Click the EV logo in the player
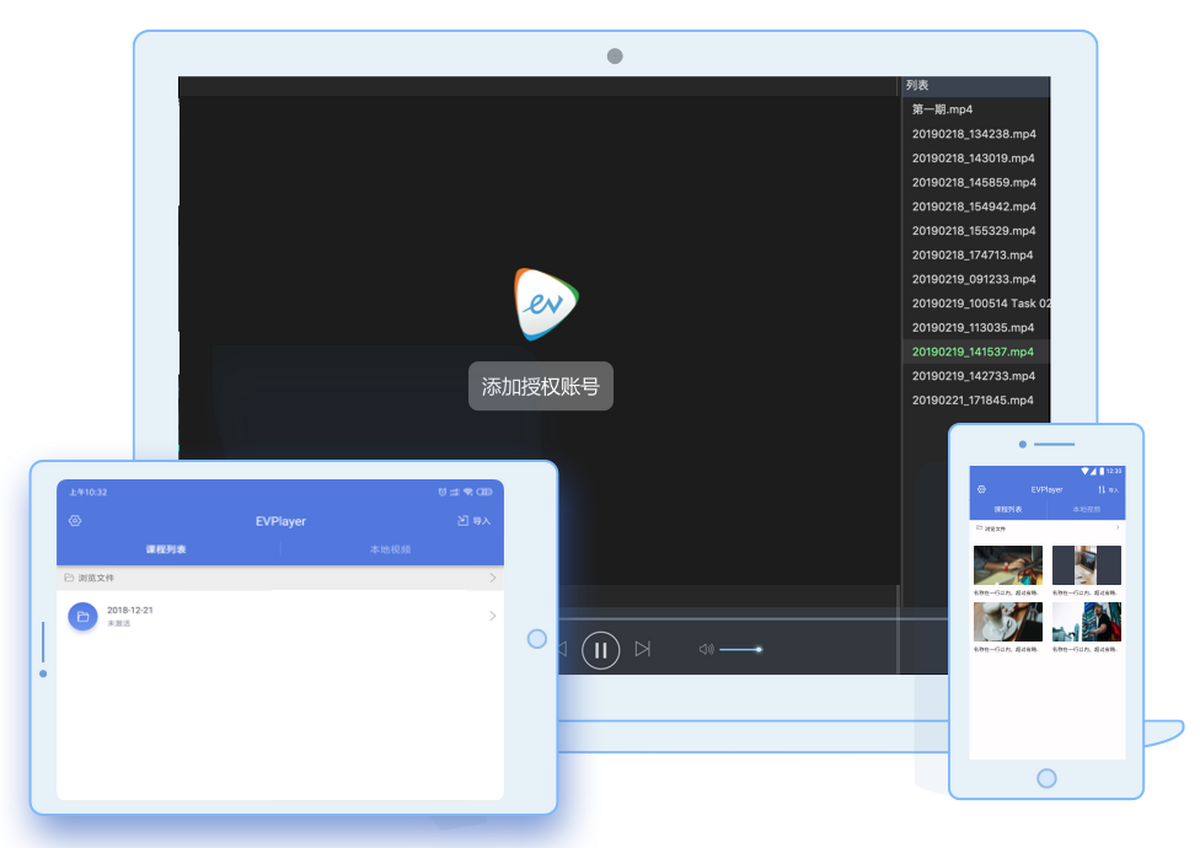The height and width of the screenshot is (848, 1200). click(547, 302)
